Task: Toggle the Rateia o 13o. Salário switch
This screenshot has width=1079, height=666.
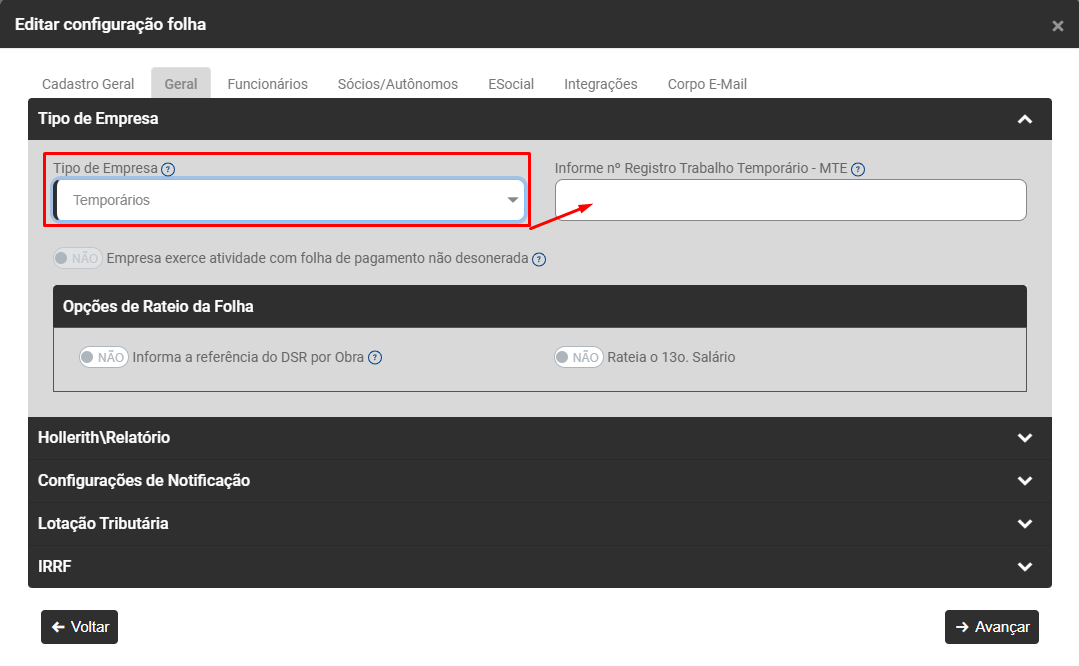Action: (579, 357)
